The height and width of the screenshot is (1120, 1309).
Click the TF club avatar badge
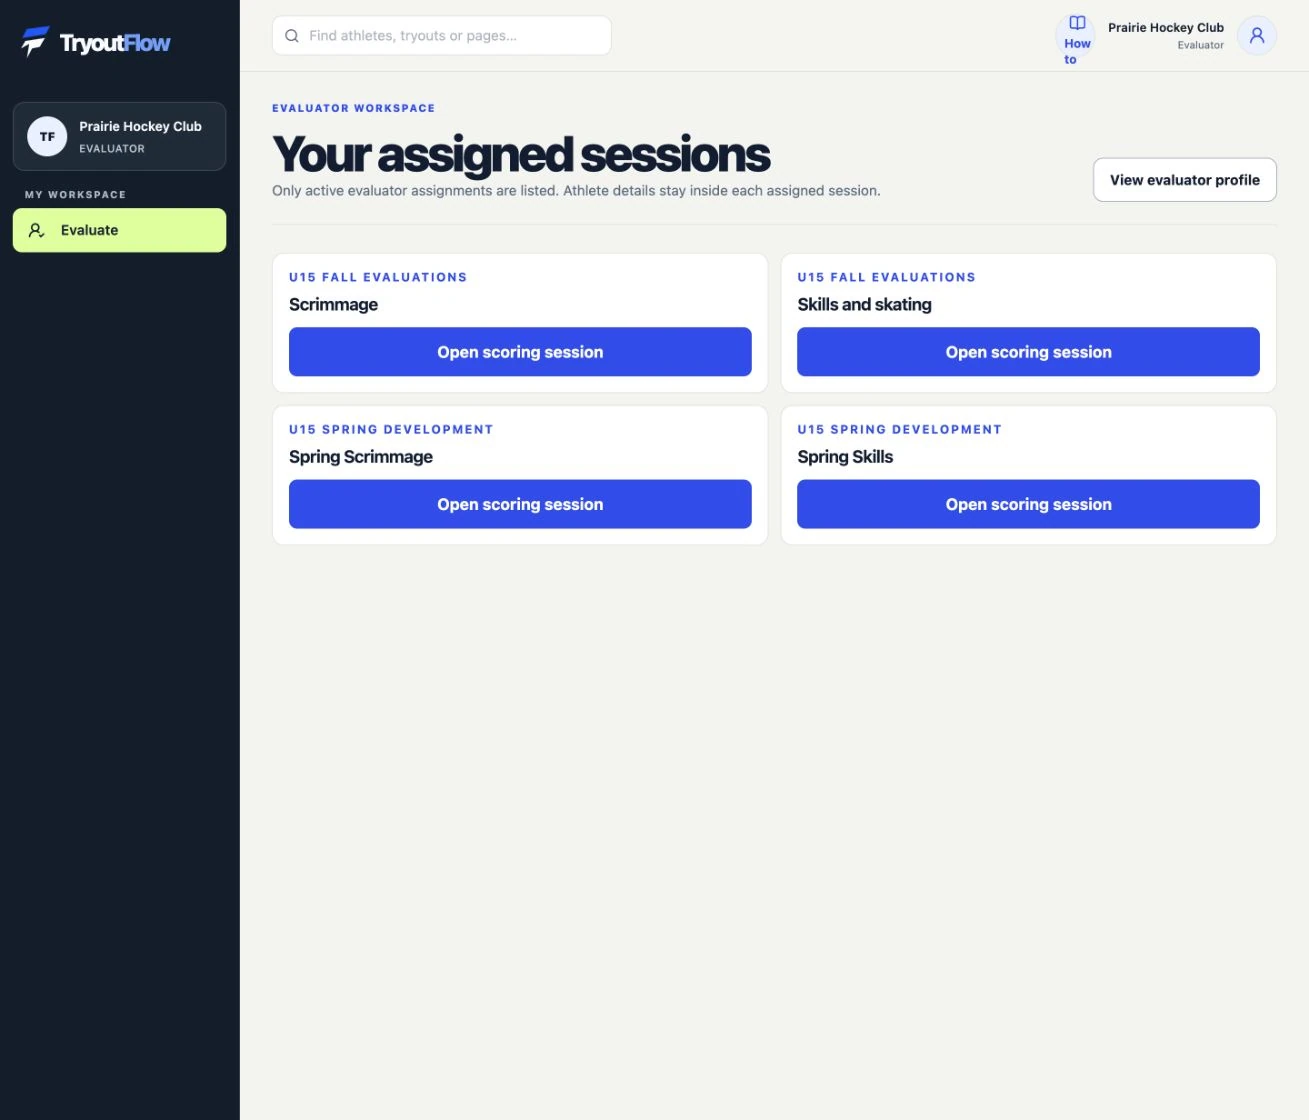click(x=47, y=137)
